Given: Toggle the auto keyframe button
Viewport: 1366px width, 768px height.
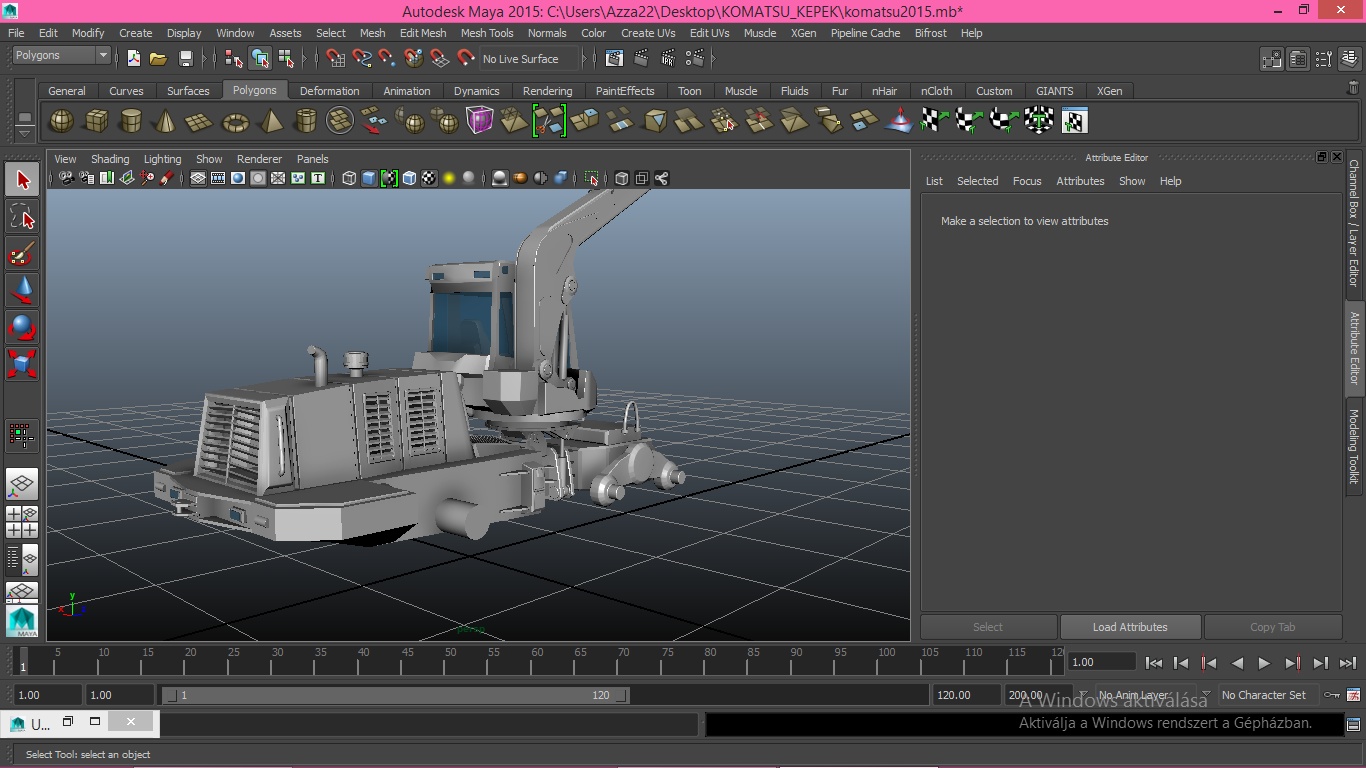Looking at the screenshot, I should click(1332, 694).
